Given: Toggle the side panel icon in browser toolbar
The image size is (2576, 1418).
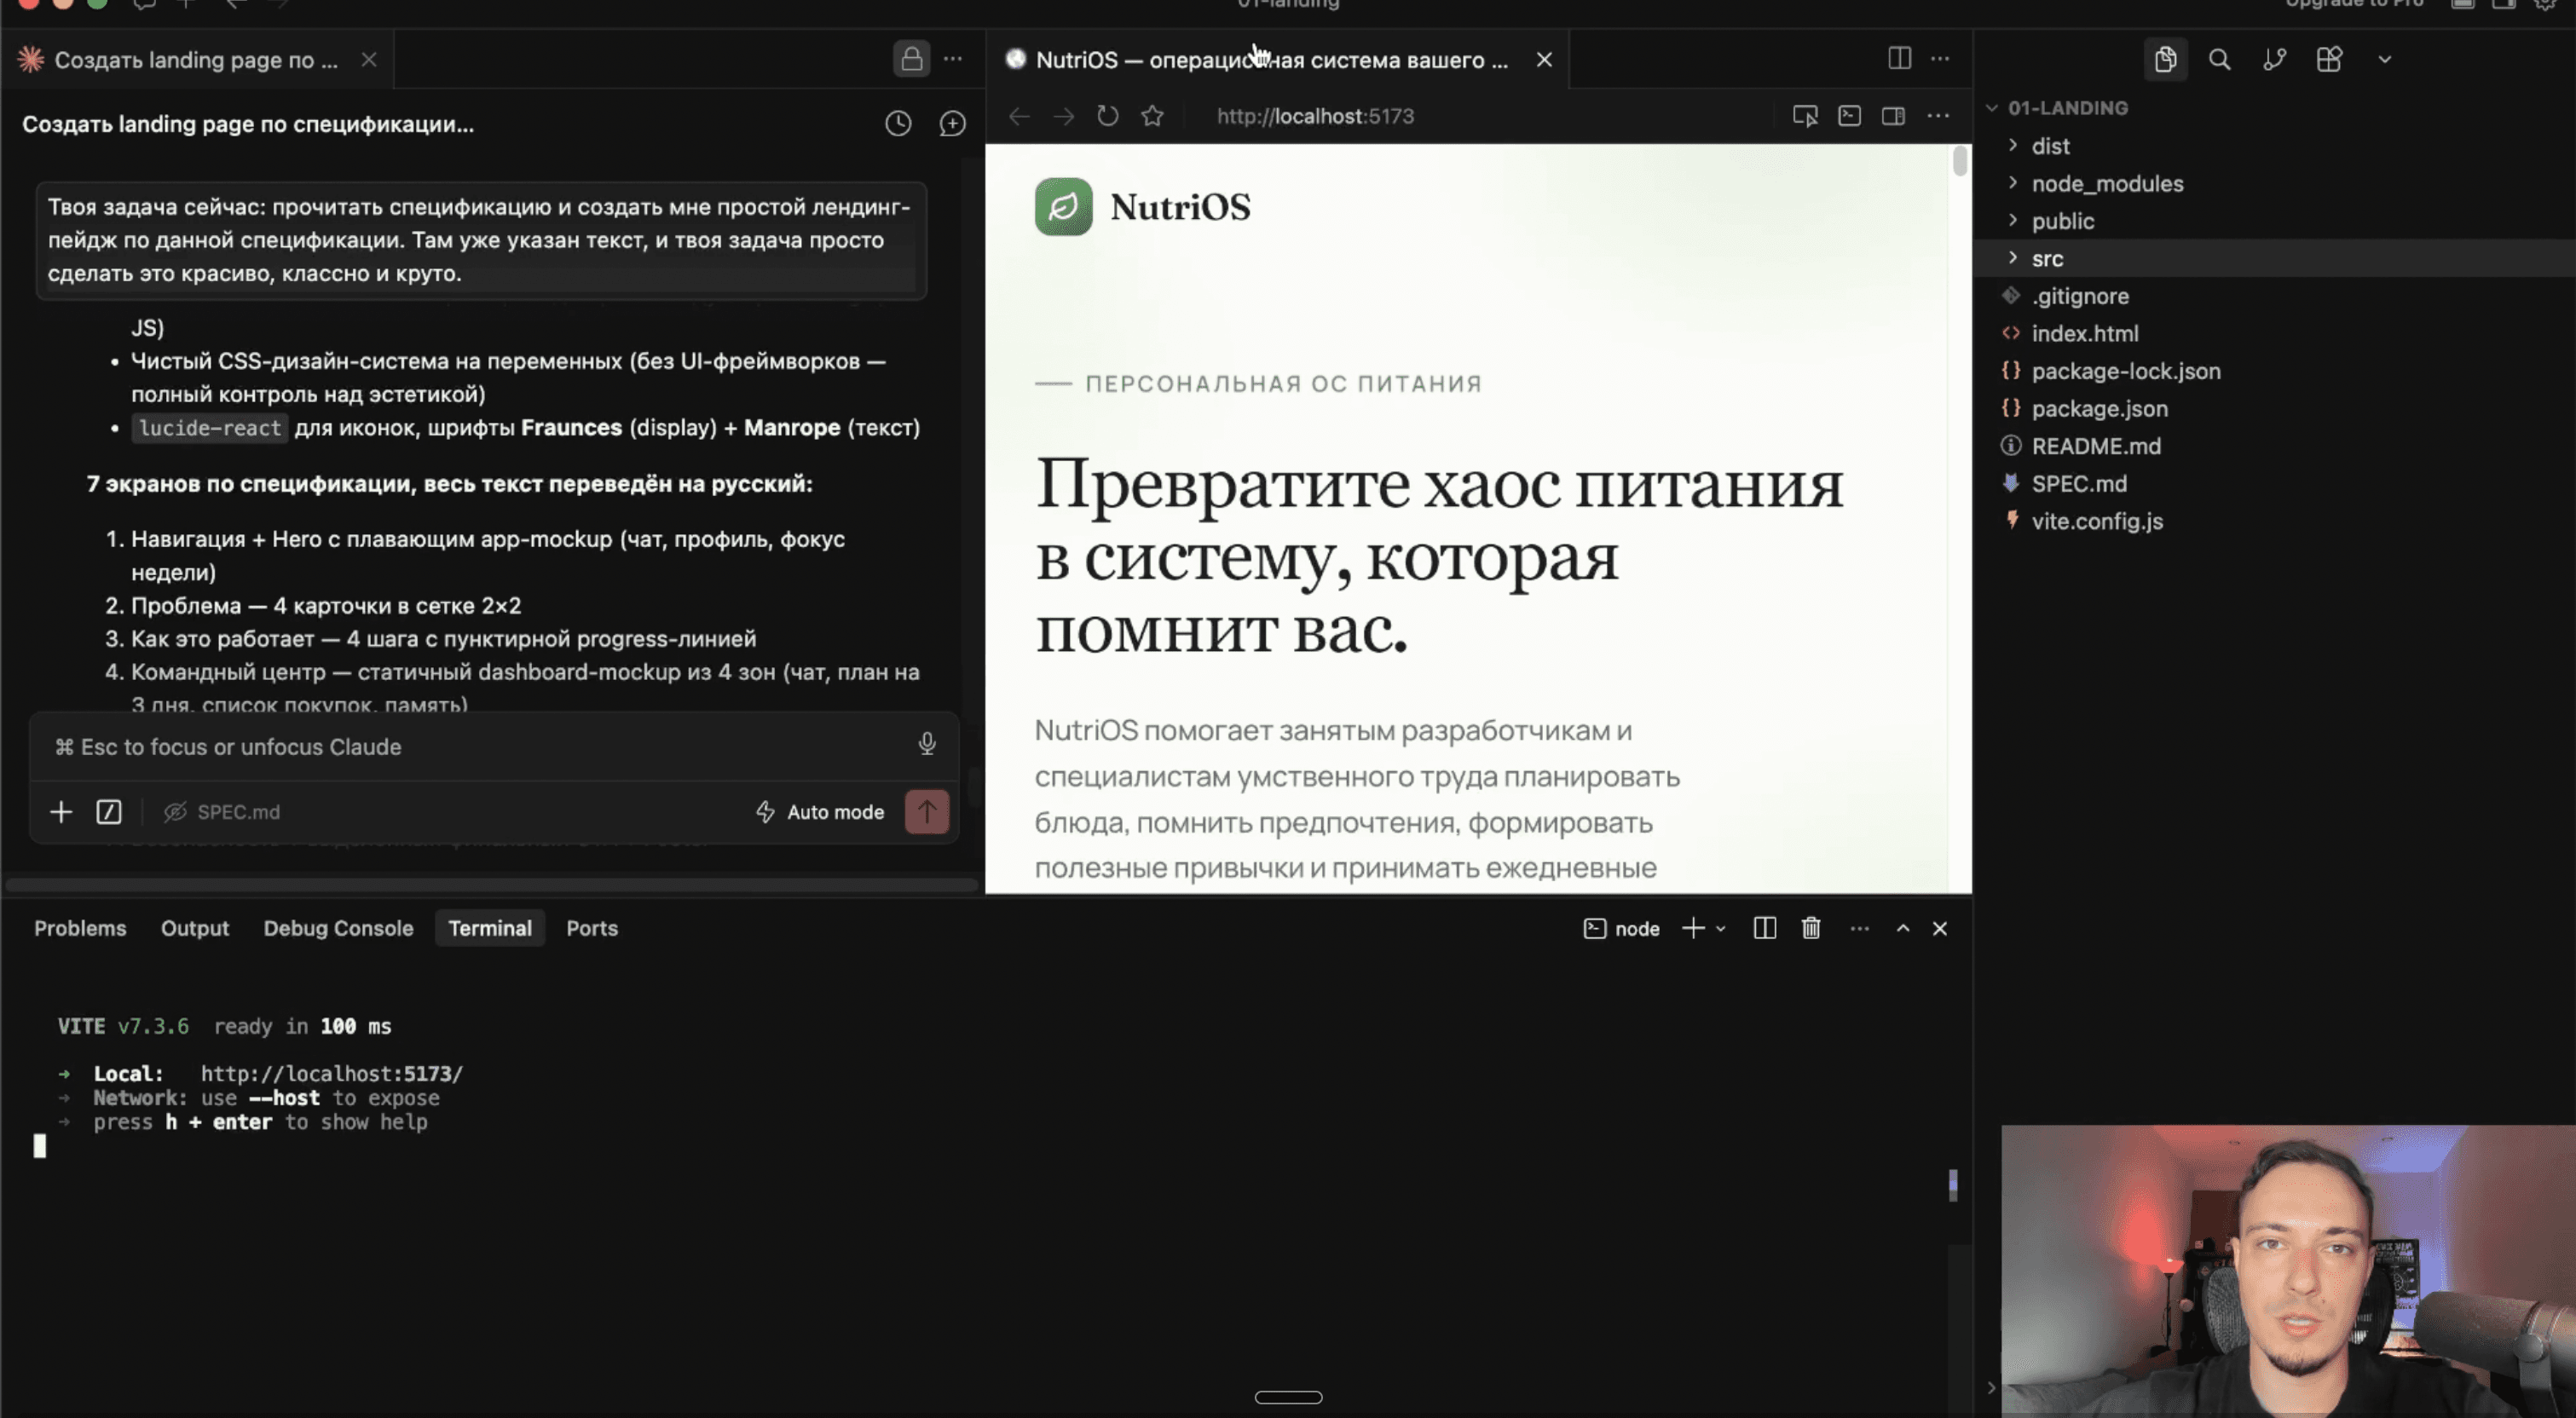Looking at the screenshot, I should [x=1893, y=116].
